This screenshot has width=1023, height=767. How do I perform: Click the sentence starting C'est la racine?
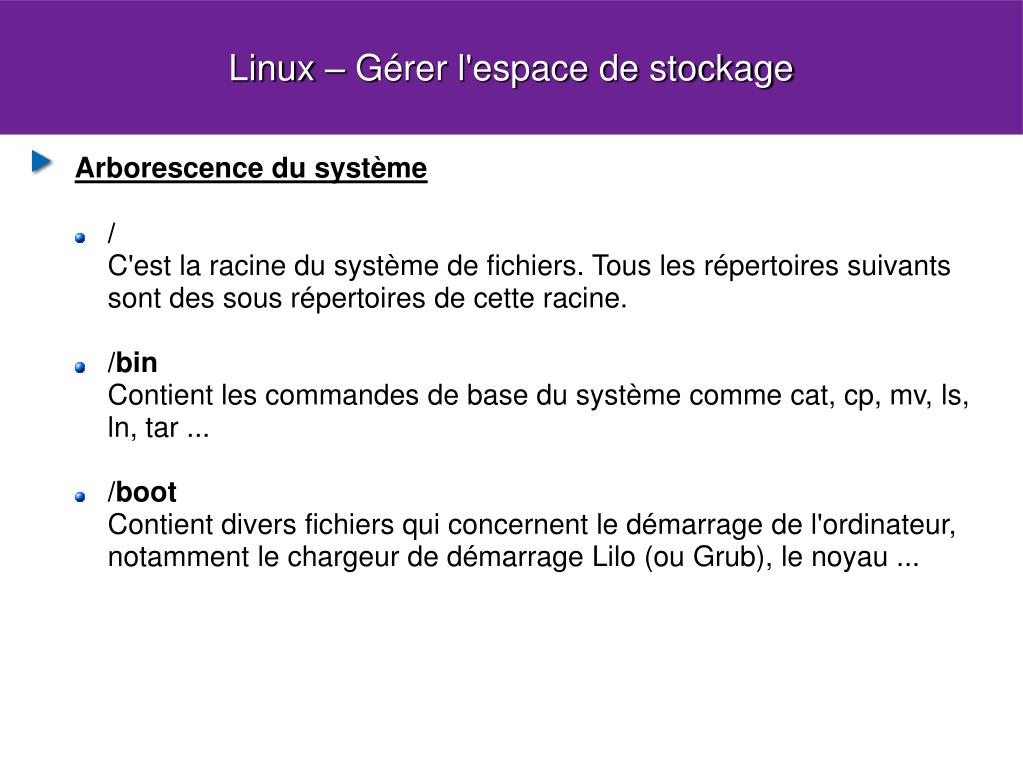tap(529, 265)
